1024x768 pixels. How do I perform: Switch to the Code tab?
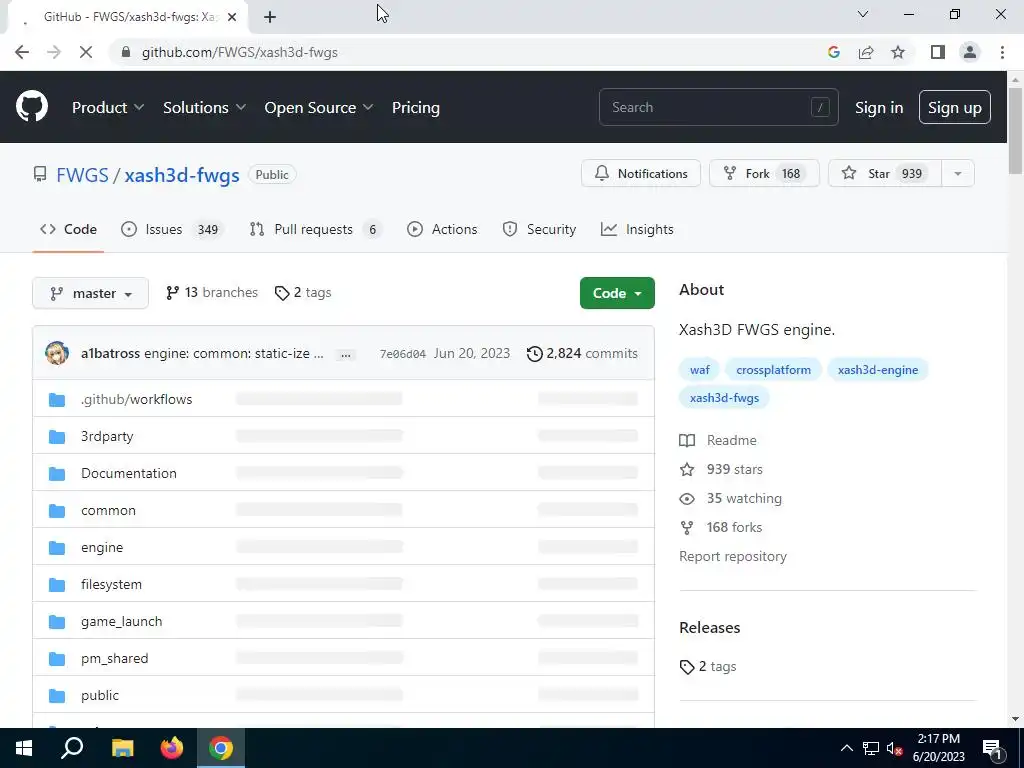click(x=68, y=229)
